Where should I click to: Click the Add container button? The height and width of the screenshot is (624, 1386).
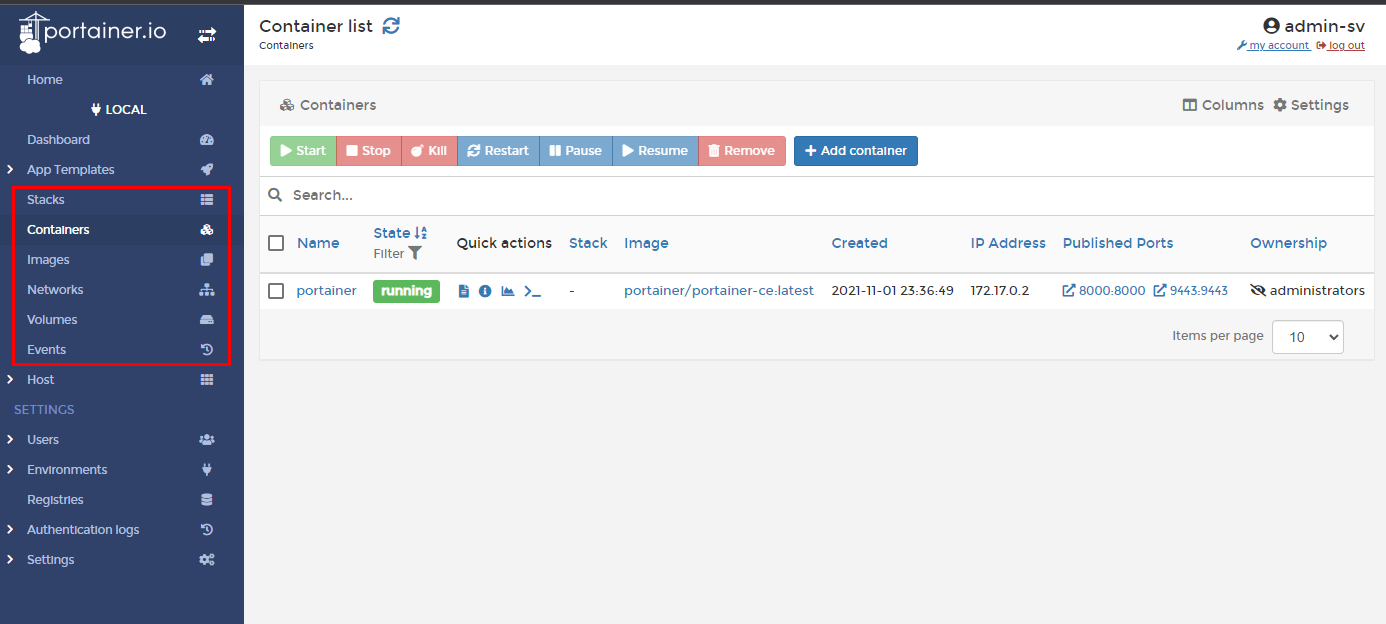point(856,151)
